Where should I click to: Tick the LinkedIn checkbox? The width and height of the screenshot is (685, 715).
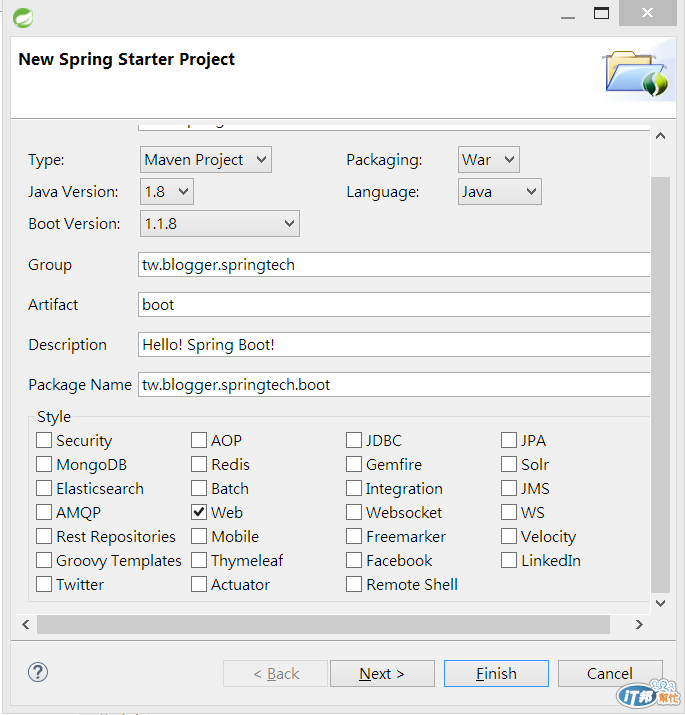click(x=509, y=560)
